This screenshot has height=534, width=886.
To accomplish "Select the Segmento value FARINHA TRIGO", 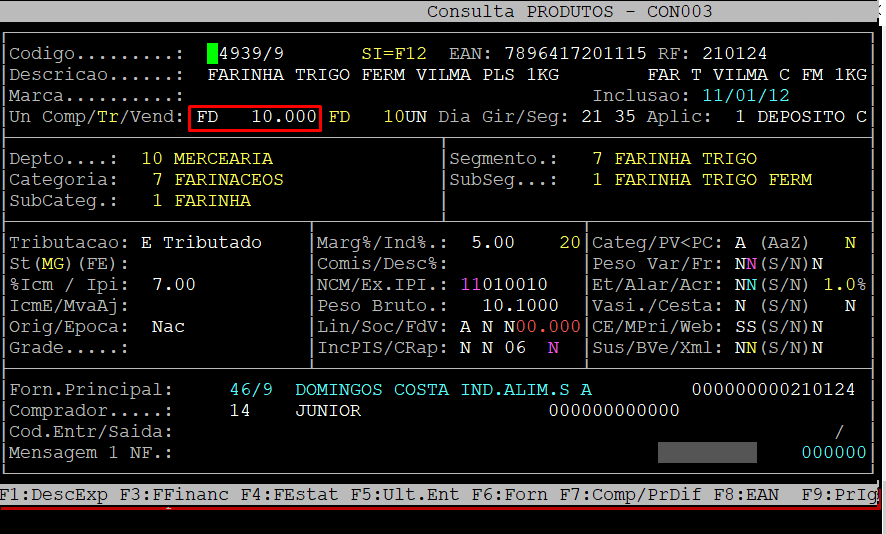I will coord(685,159).
